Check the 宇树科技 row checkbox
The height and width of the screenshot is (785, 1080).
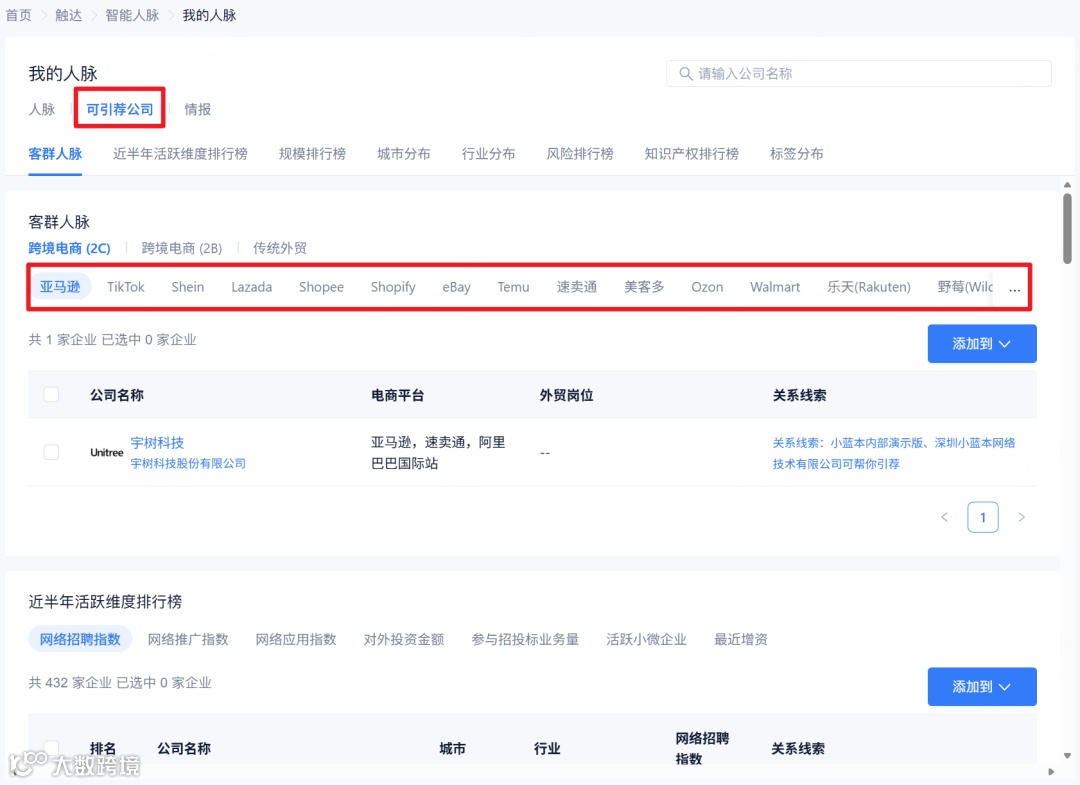click(51, 452)
